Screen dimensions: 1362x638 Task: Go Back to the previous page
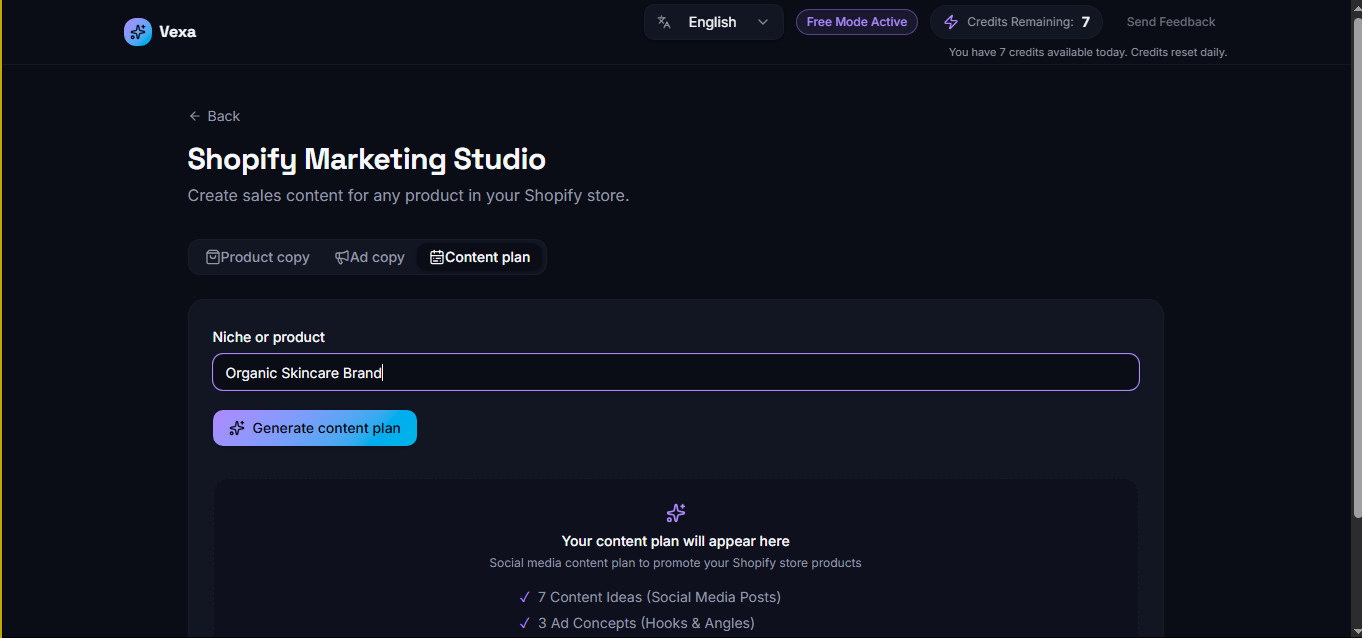click(214, 116)
